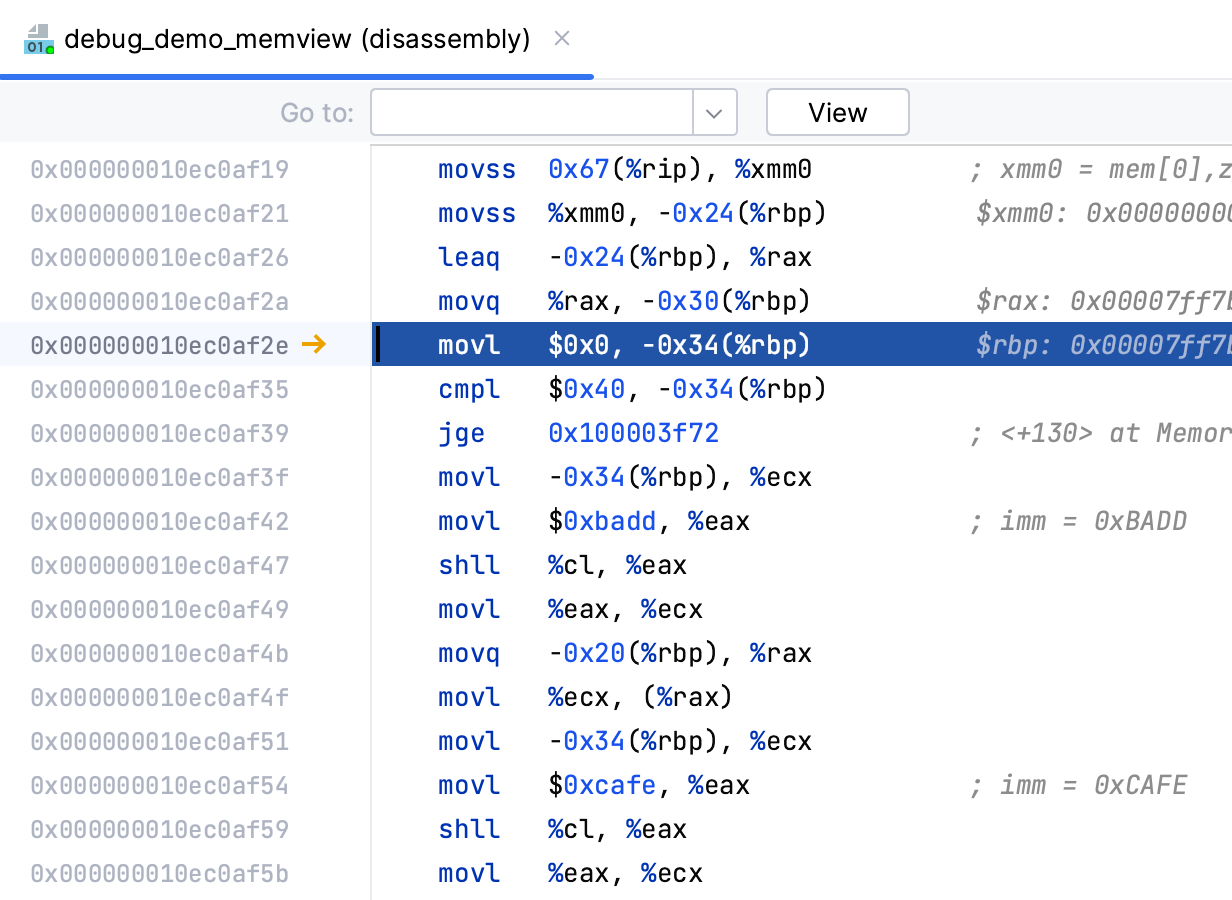Screen dimensions: 1232x900
Task: Click the movl $0xbadd, %eax line
Action: [x=594, y=521]
